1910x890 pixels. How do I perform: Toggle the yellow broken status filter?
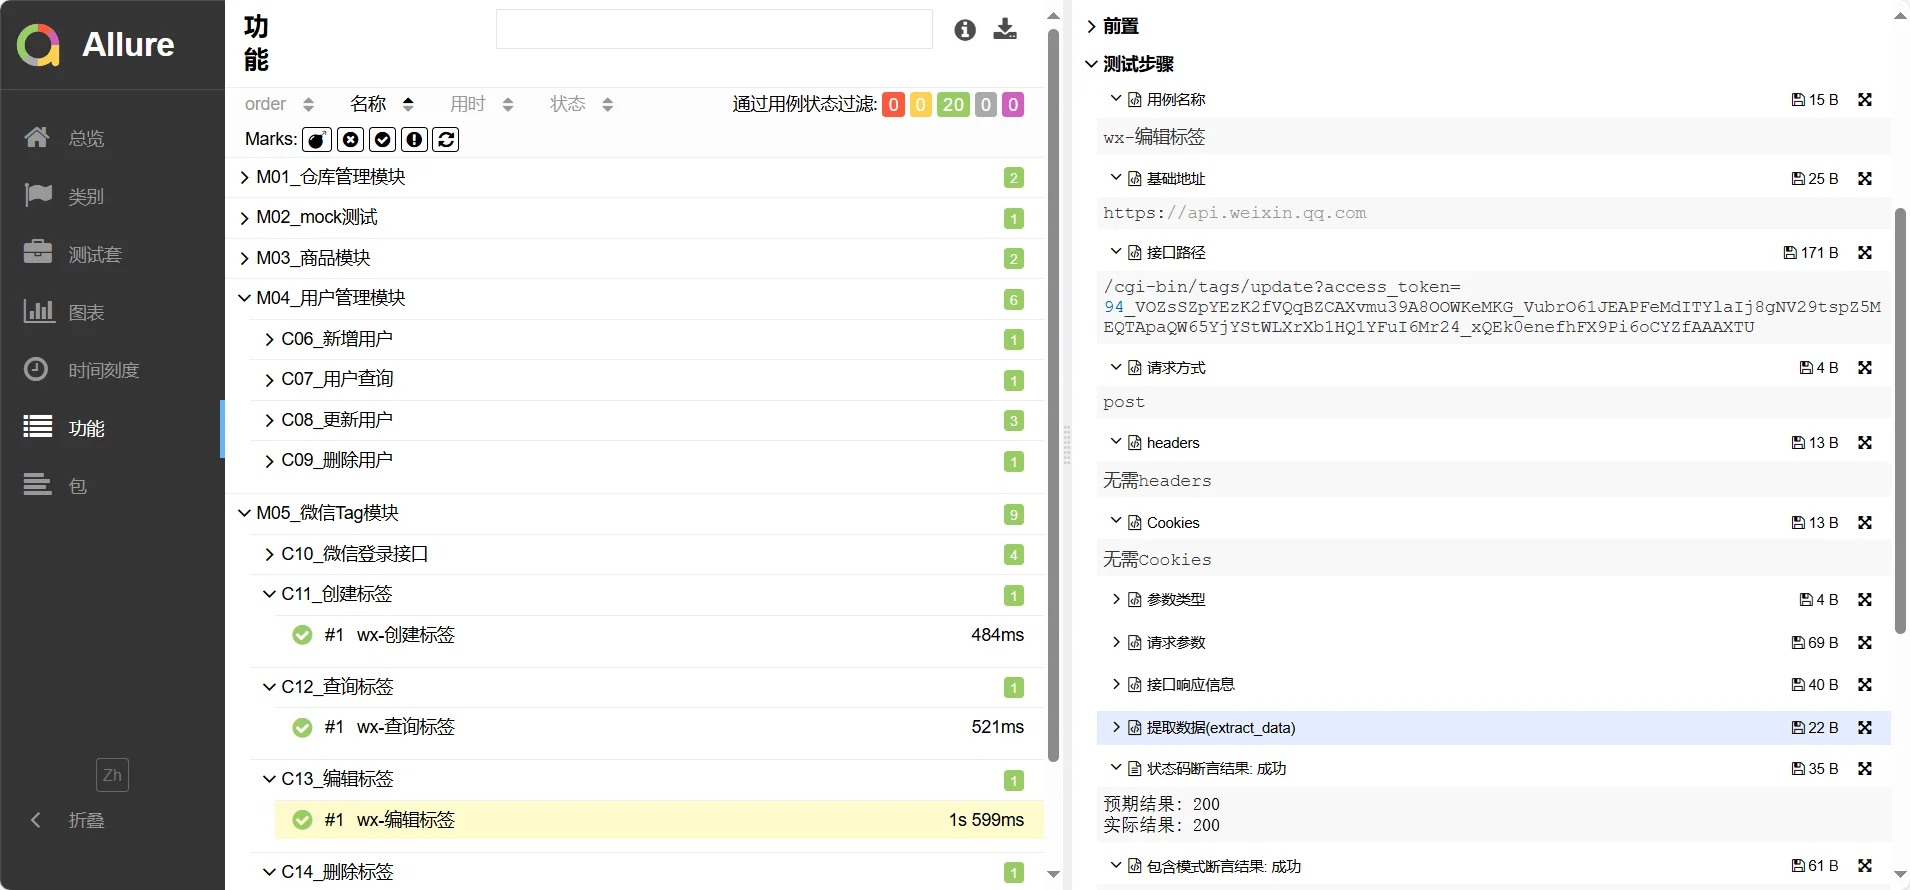(x=921, y=105)
